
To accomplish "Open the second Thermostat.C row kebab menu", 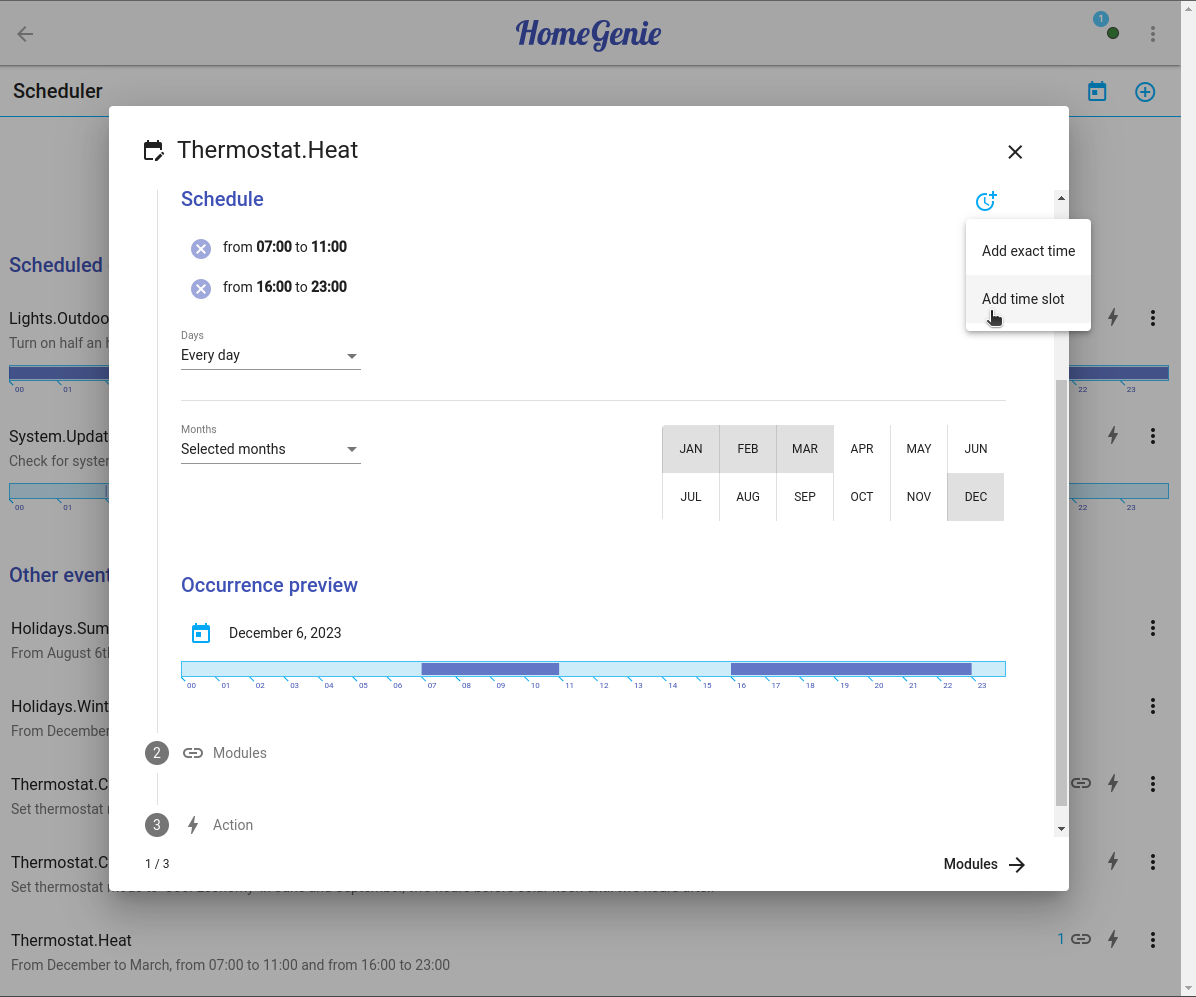I will point(1153,862).
